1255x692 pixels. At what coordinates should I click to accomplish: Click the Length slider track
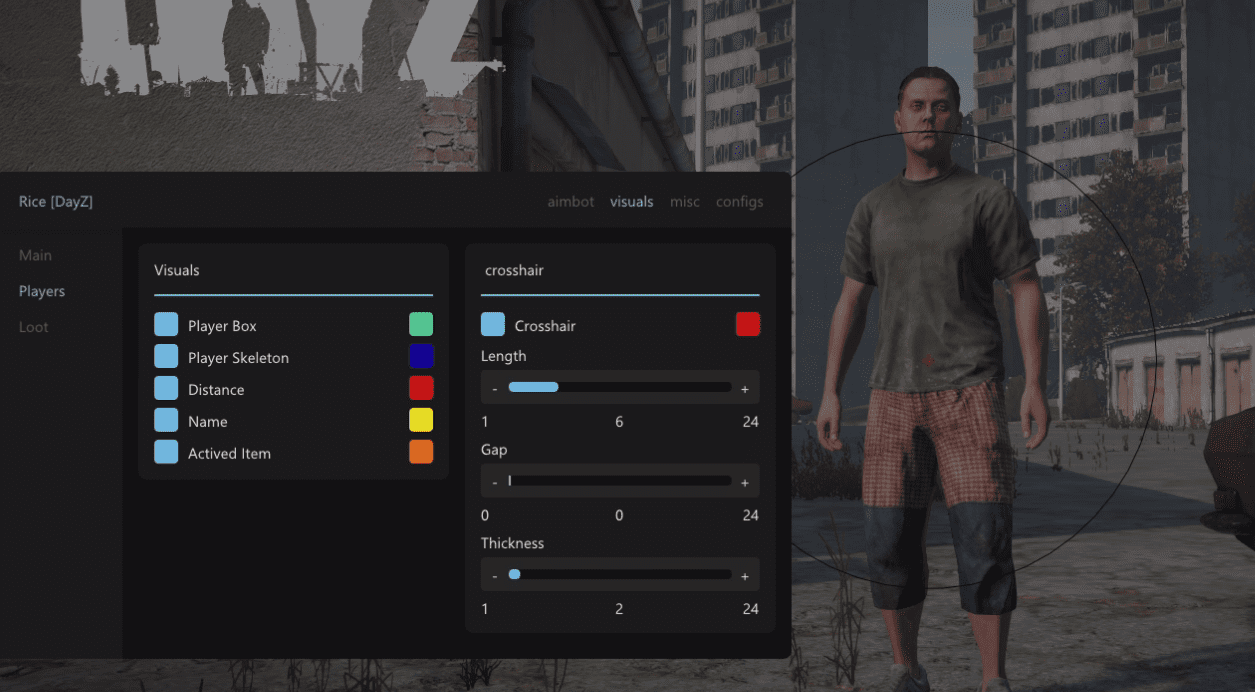tap(620, 388)
